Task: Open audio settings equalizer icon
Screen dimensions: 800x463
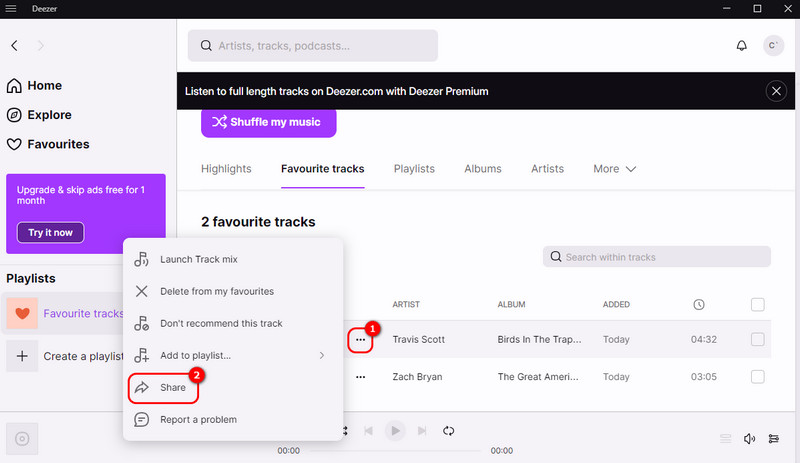Action: 774,438
